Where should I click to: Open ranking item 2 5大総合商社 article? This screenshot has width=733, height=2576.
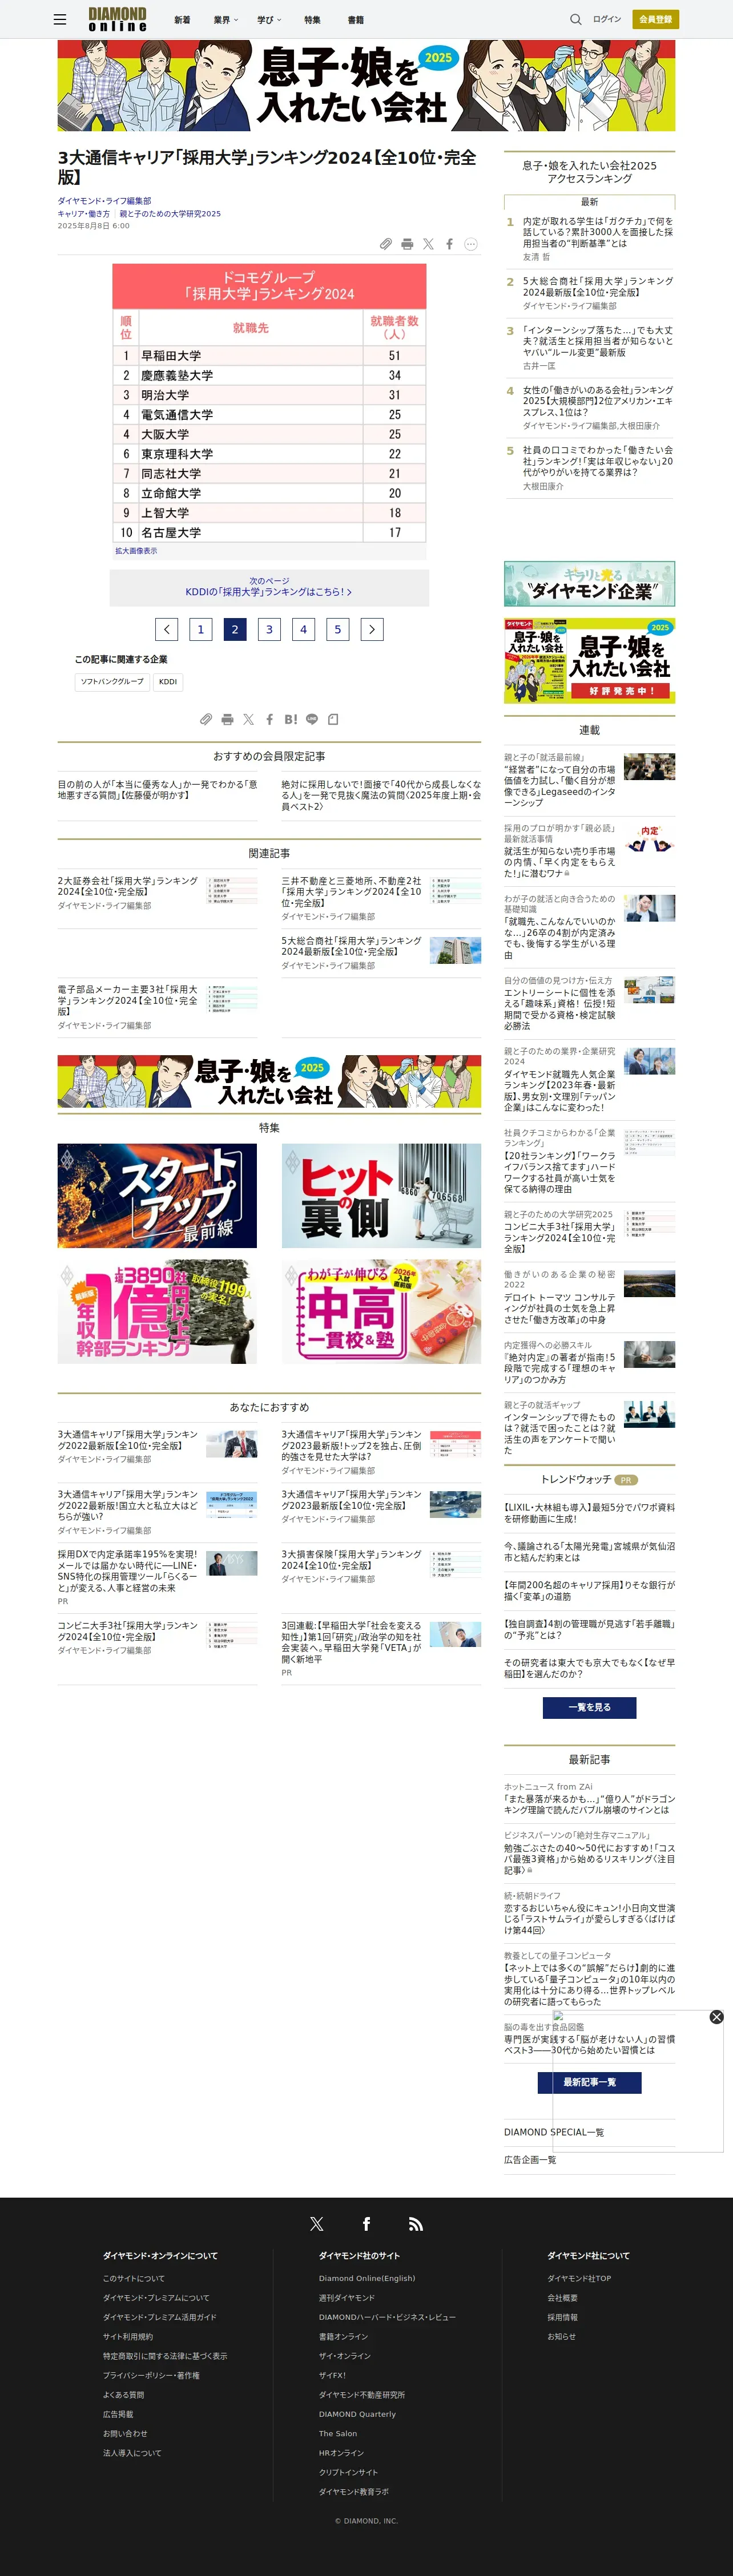598,287
